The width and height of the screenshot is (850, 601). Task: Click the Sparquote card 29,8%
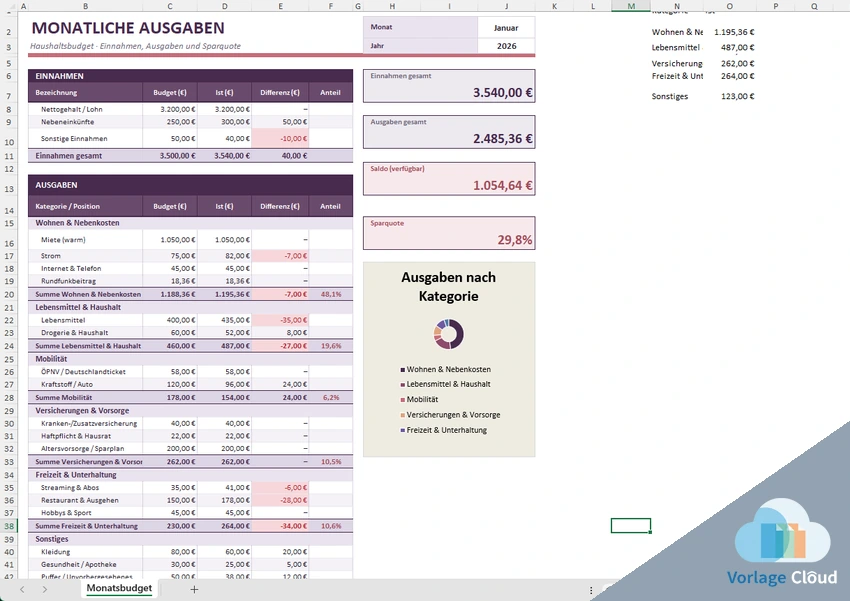pos(449,233)
